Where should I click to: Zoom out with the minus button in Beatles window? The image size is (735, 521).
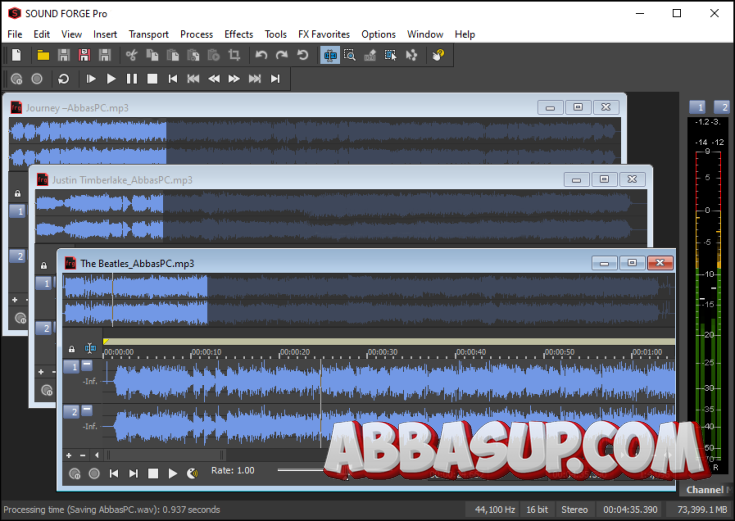tap(82, 455)
